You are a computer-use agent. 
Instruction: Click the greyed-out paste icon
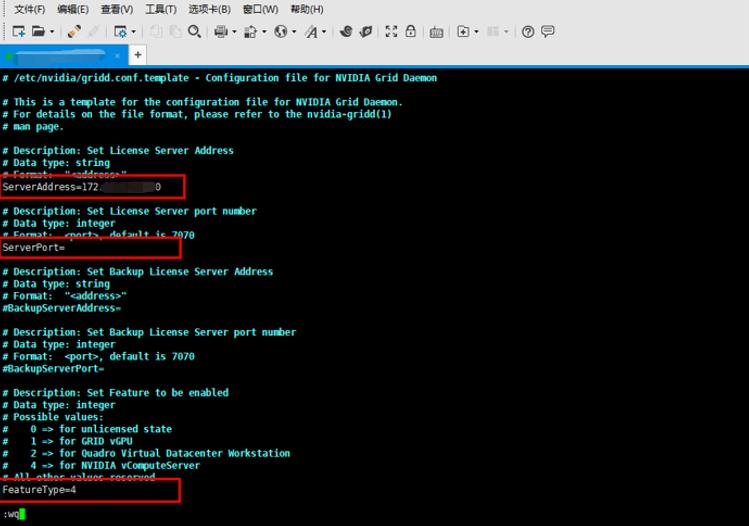[175, 32]
